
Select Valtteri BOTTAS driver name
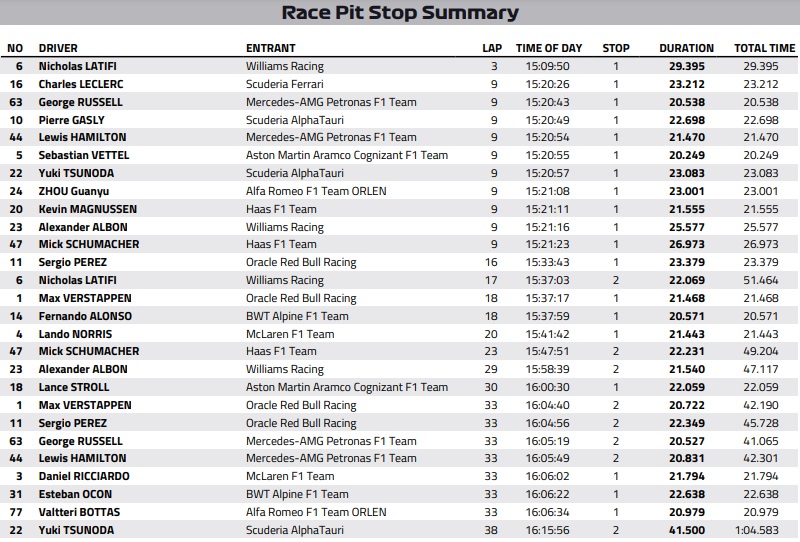pos(80,512)
